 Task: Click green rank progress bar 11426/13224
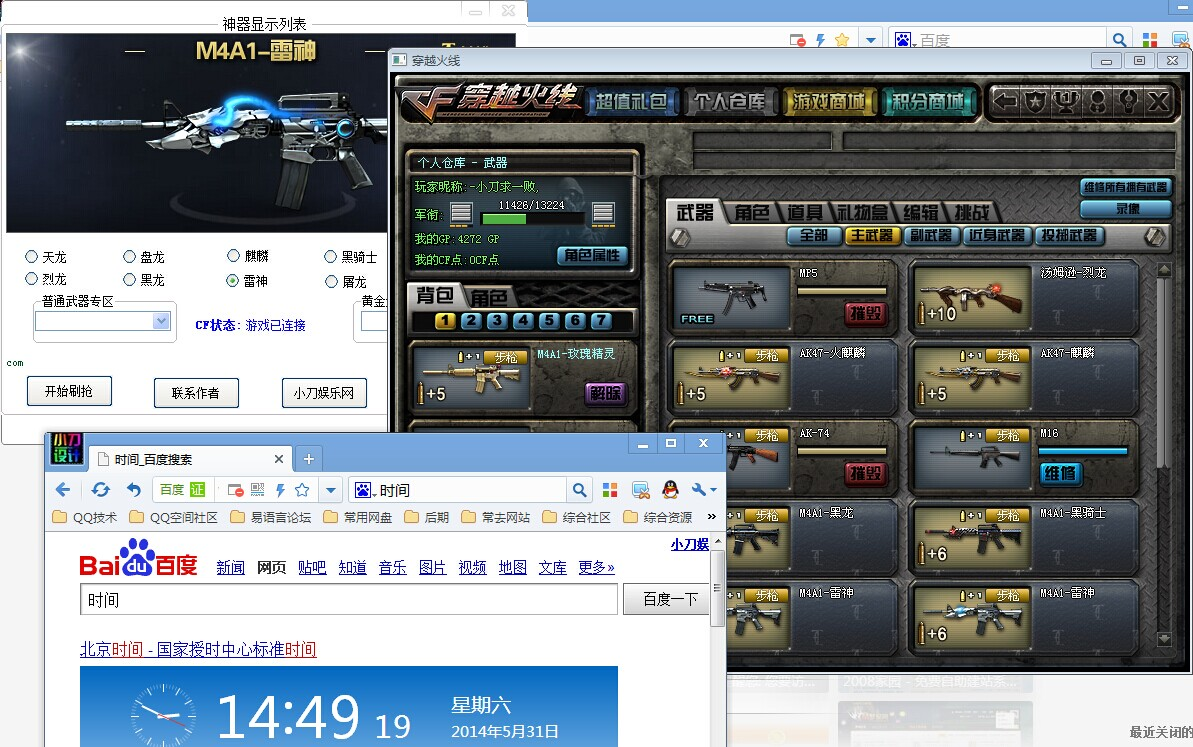[531, 219]
